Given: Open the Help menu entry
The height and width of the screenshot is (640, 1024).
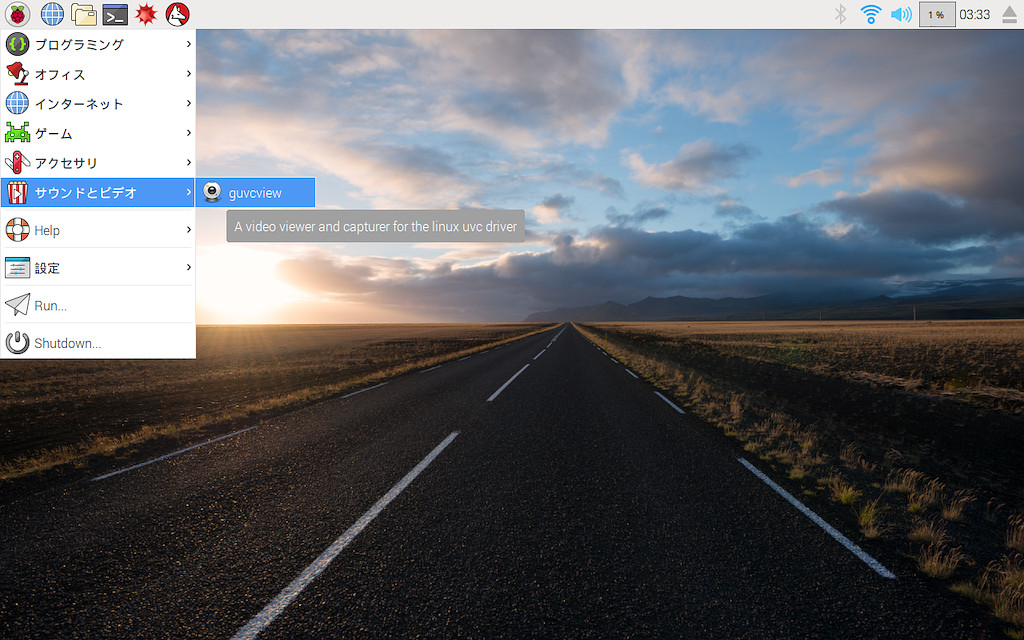Looking at the screenshot, I should coord(98,230).
